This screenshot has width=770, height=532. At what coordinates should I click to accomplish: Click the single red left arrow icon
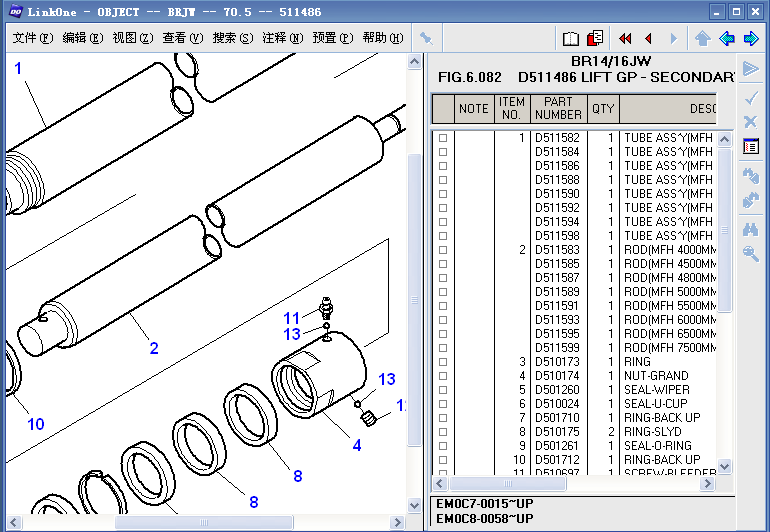click(x=648, y=39)
